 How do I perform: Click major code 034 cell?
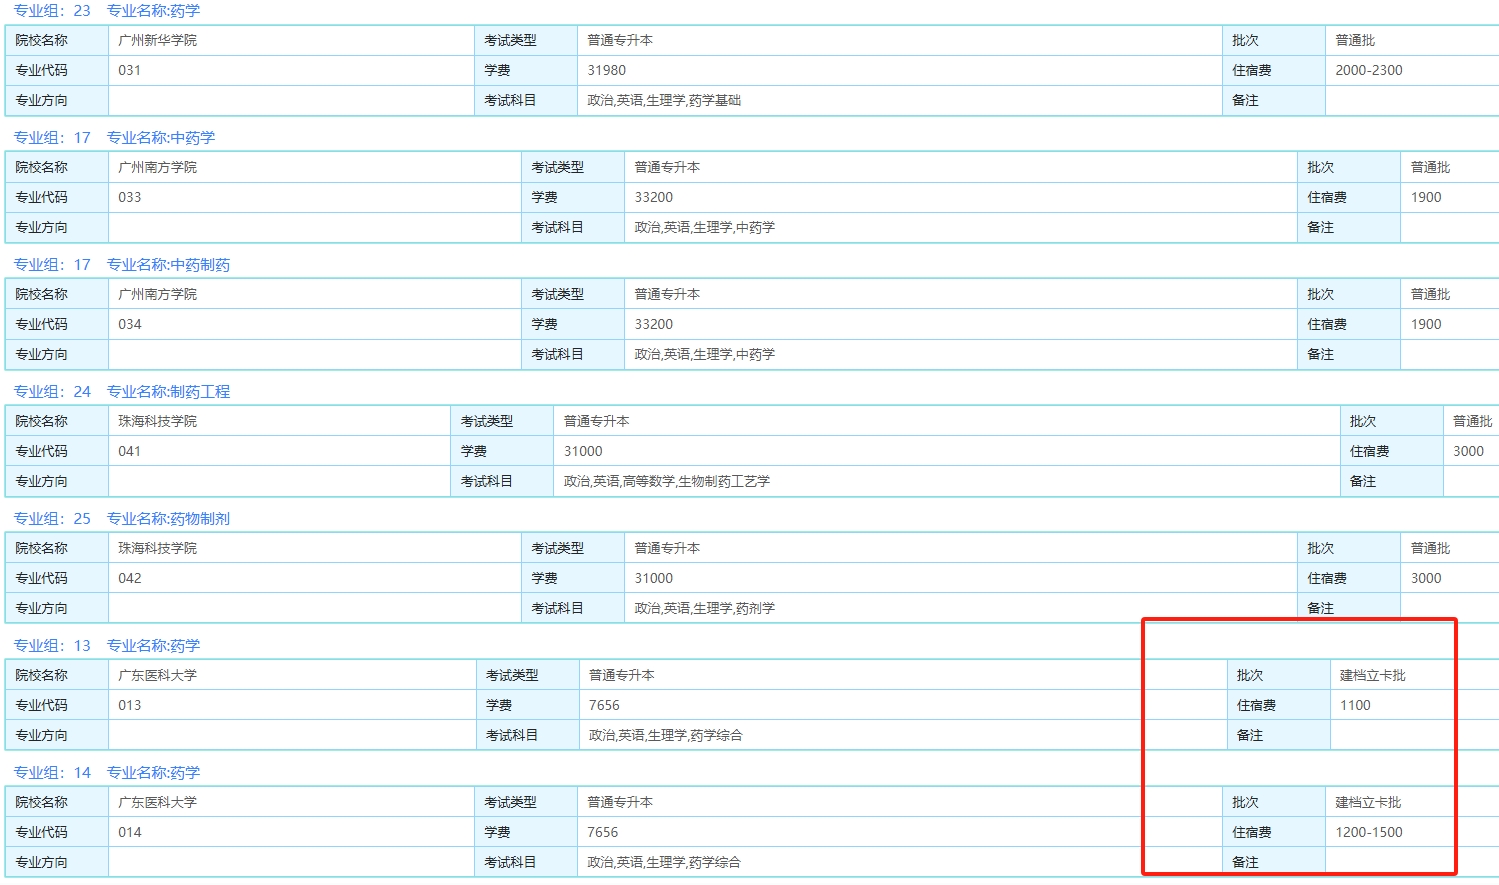[x=130, y=325]
